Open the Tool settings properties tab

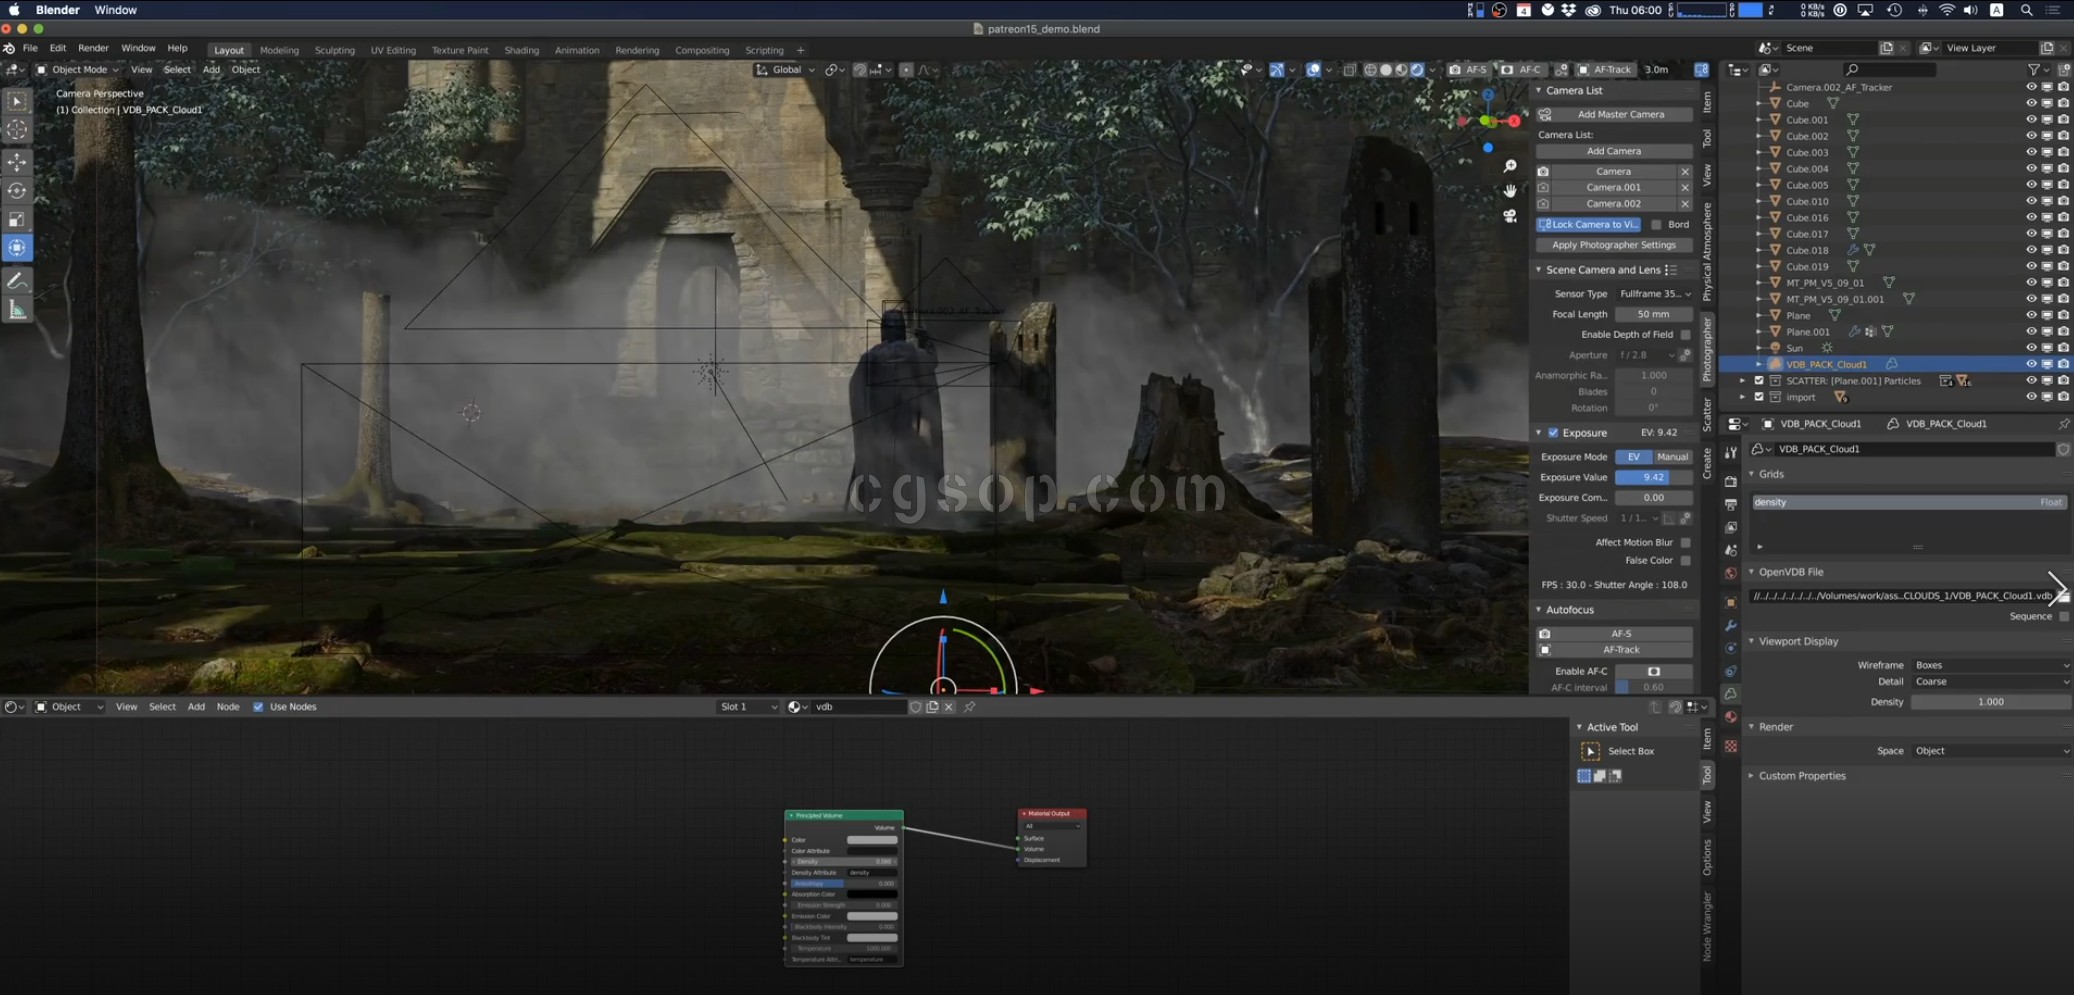1731,453
